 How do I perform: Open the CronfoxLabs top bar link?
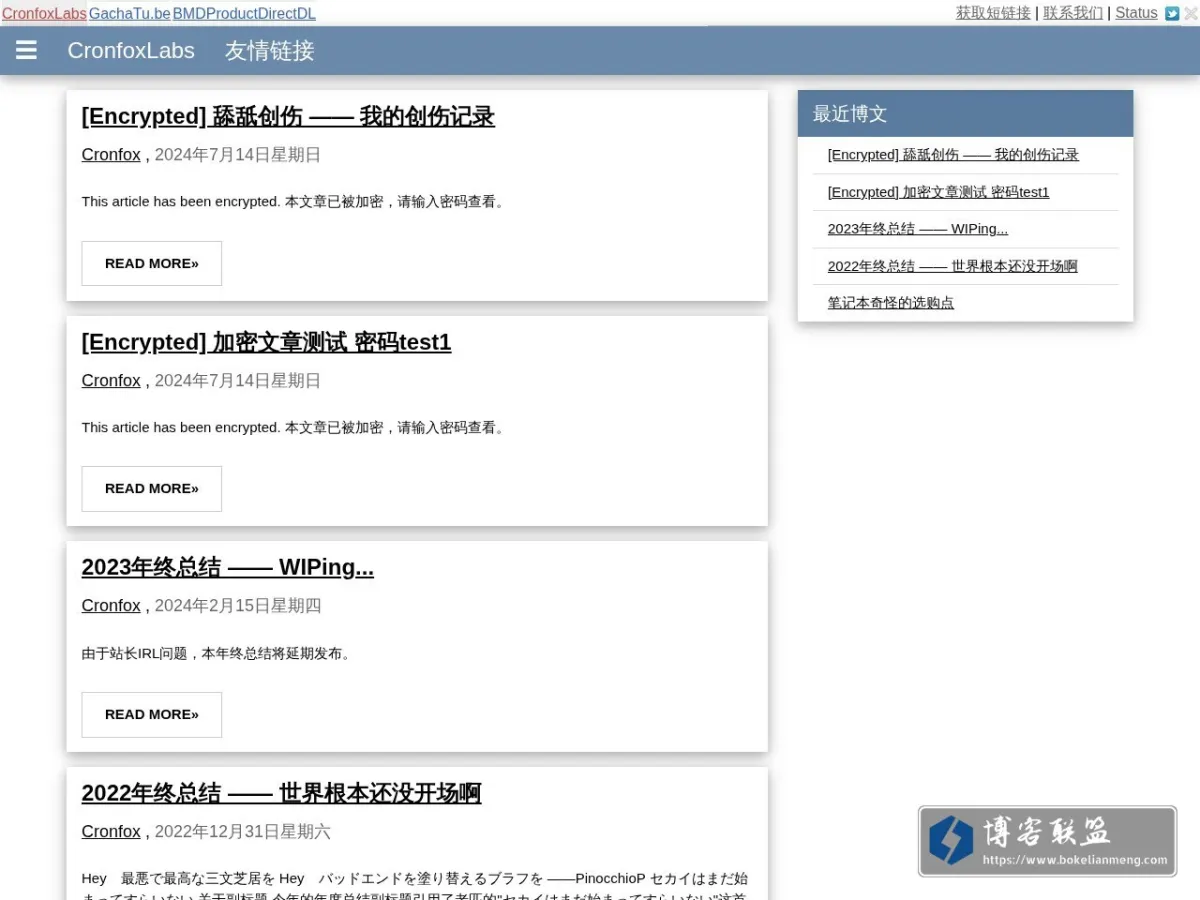(44, 14)
